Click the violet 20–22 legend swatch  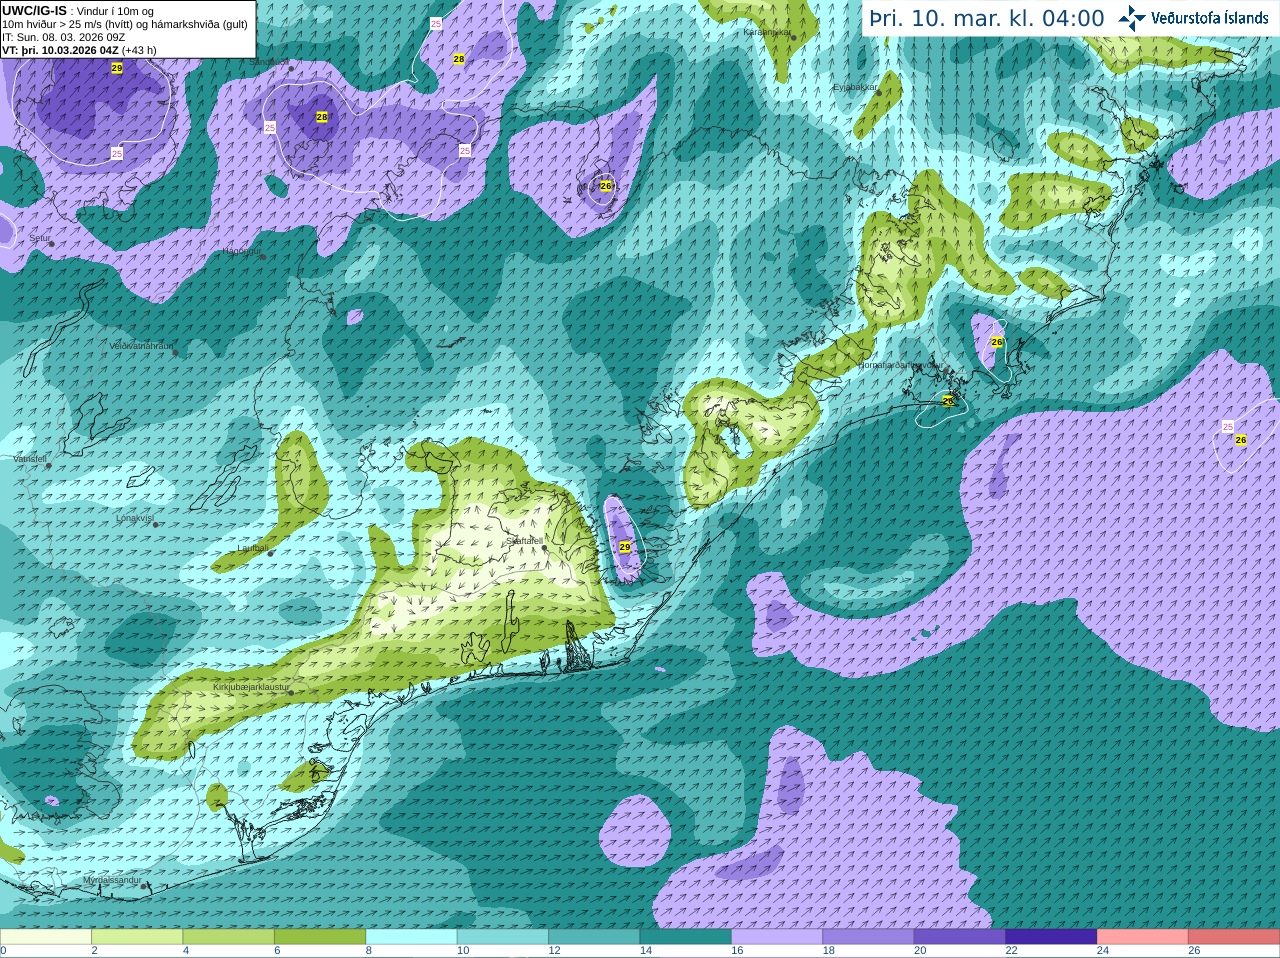960,937
